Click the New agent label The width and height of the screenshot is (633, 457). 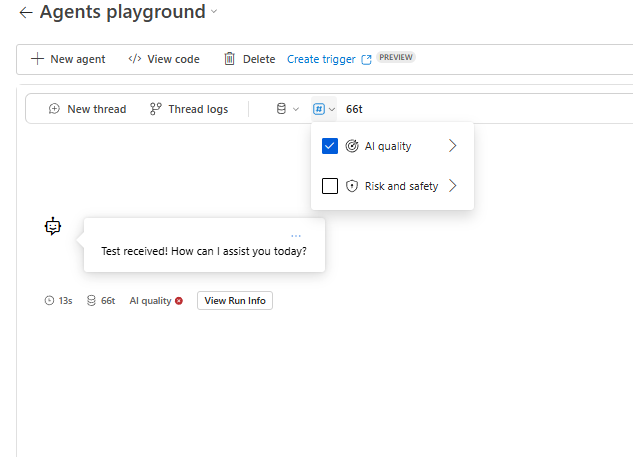click(x=78, y=59)
